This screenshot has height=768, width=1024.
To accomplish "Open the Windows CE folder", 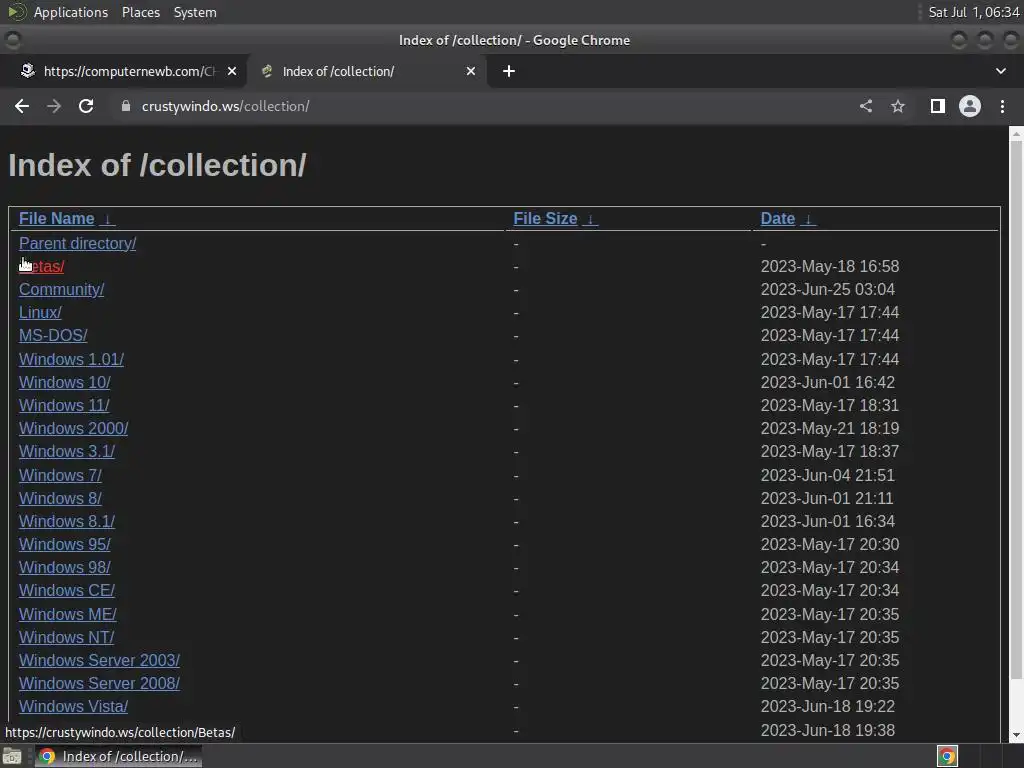I will pyautogui.click(x=67, y=590).
